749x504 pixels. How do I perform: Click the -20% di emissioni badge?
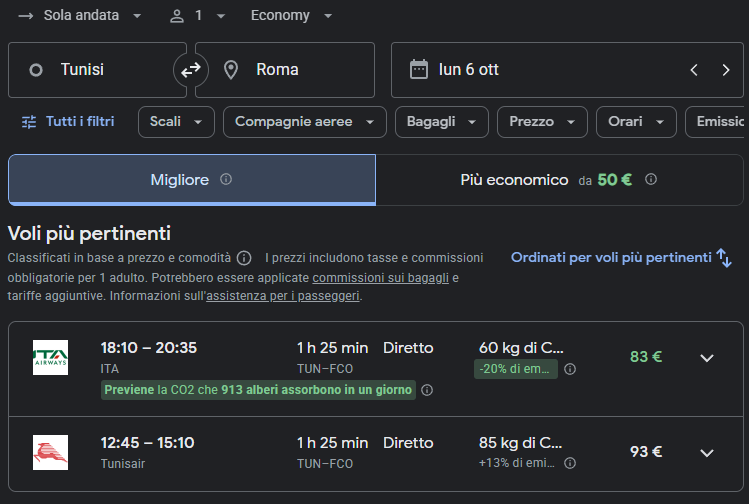(x=516, y=369)
